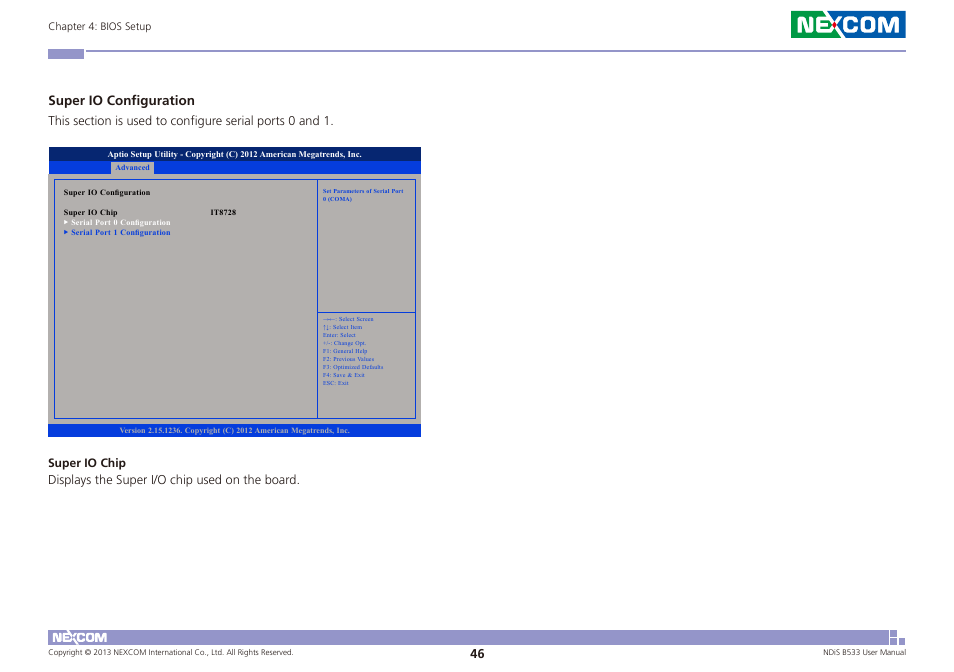This screenshot has height=672, width=954.
Task: Click the IT8728 chip value
Action: pos(223,212)
